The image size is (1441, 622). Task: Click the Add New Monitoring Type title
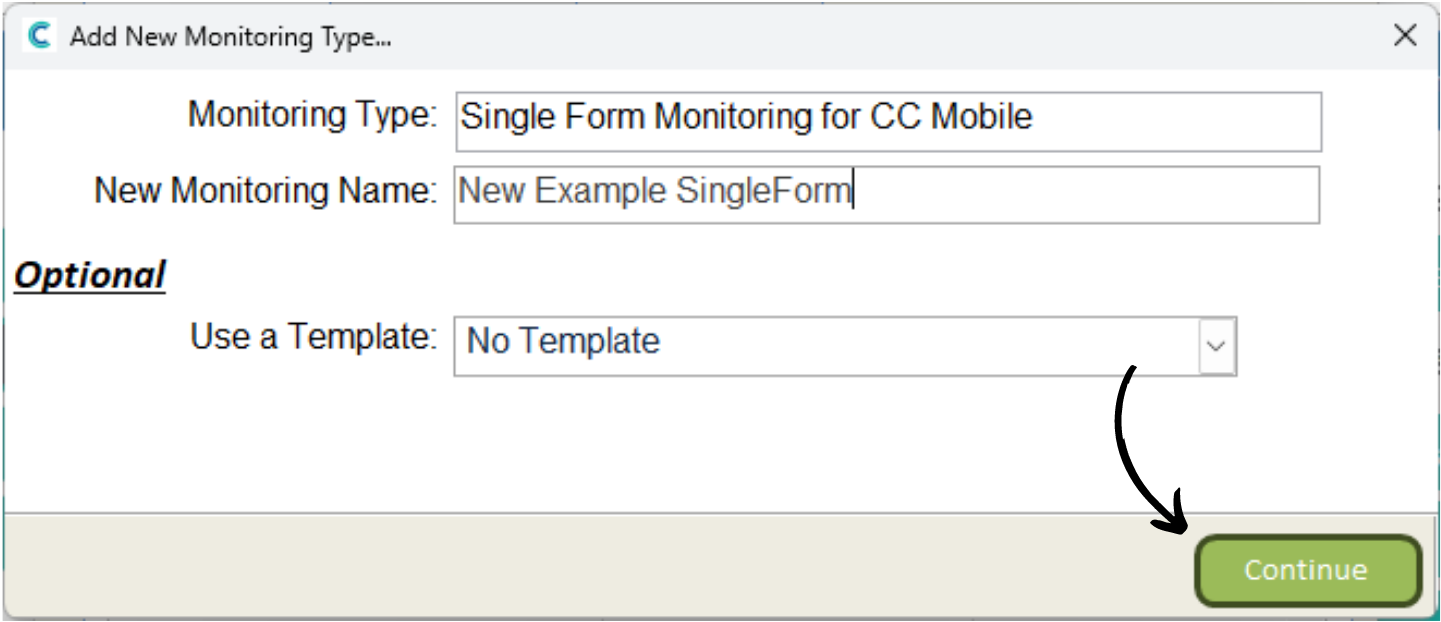(x=230, y=38)
